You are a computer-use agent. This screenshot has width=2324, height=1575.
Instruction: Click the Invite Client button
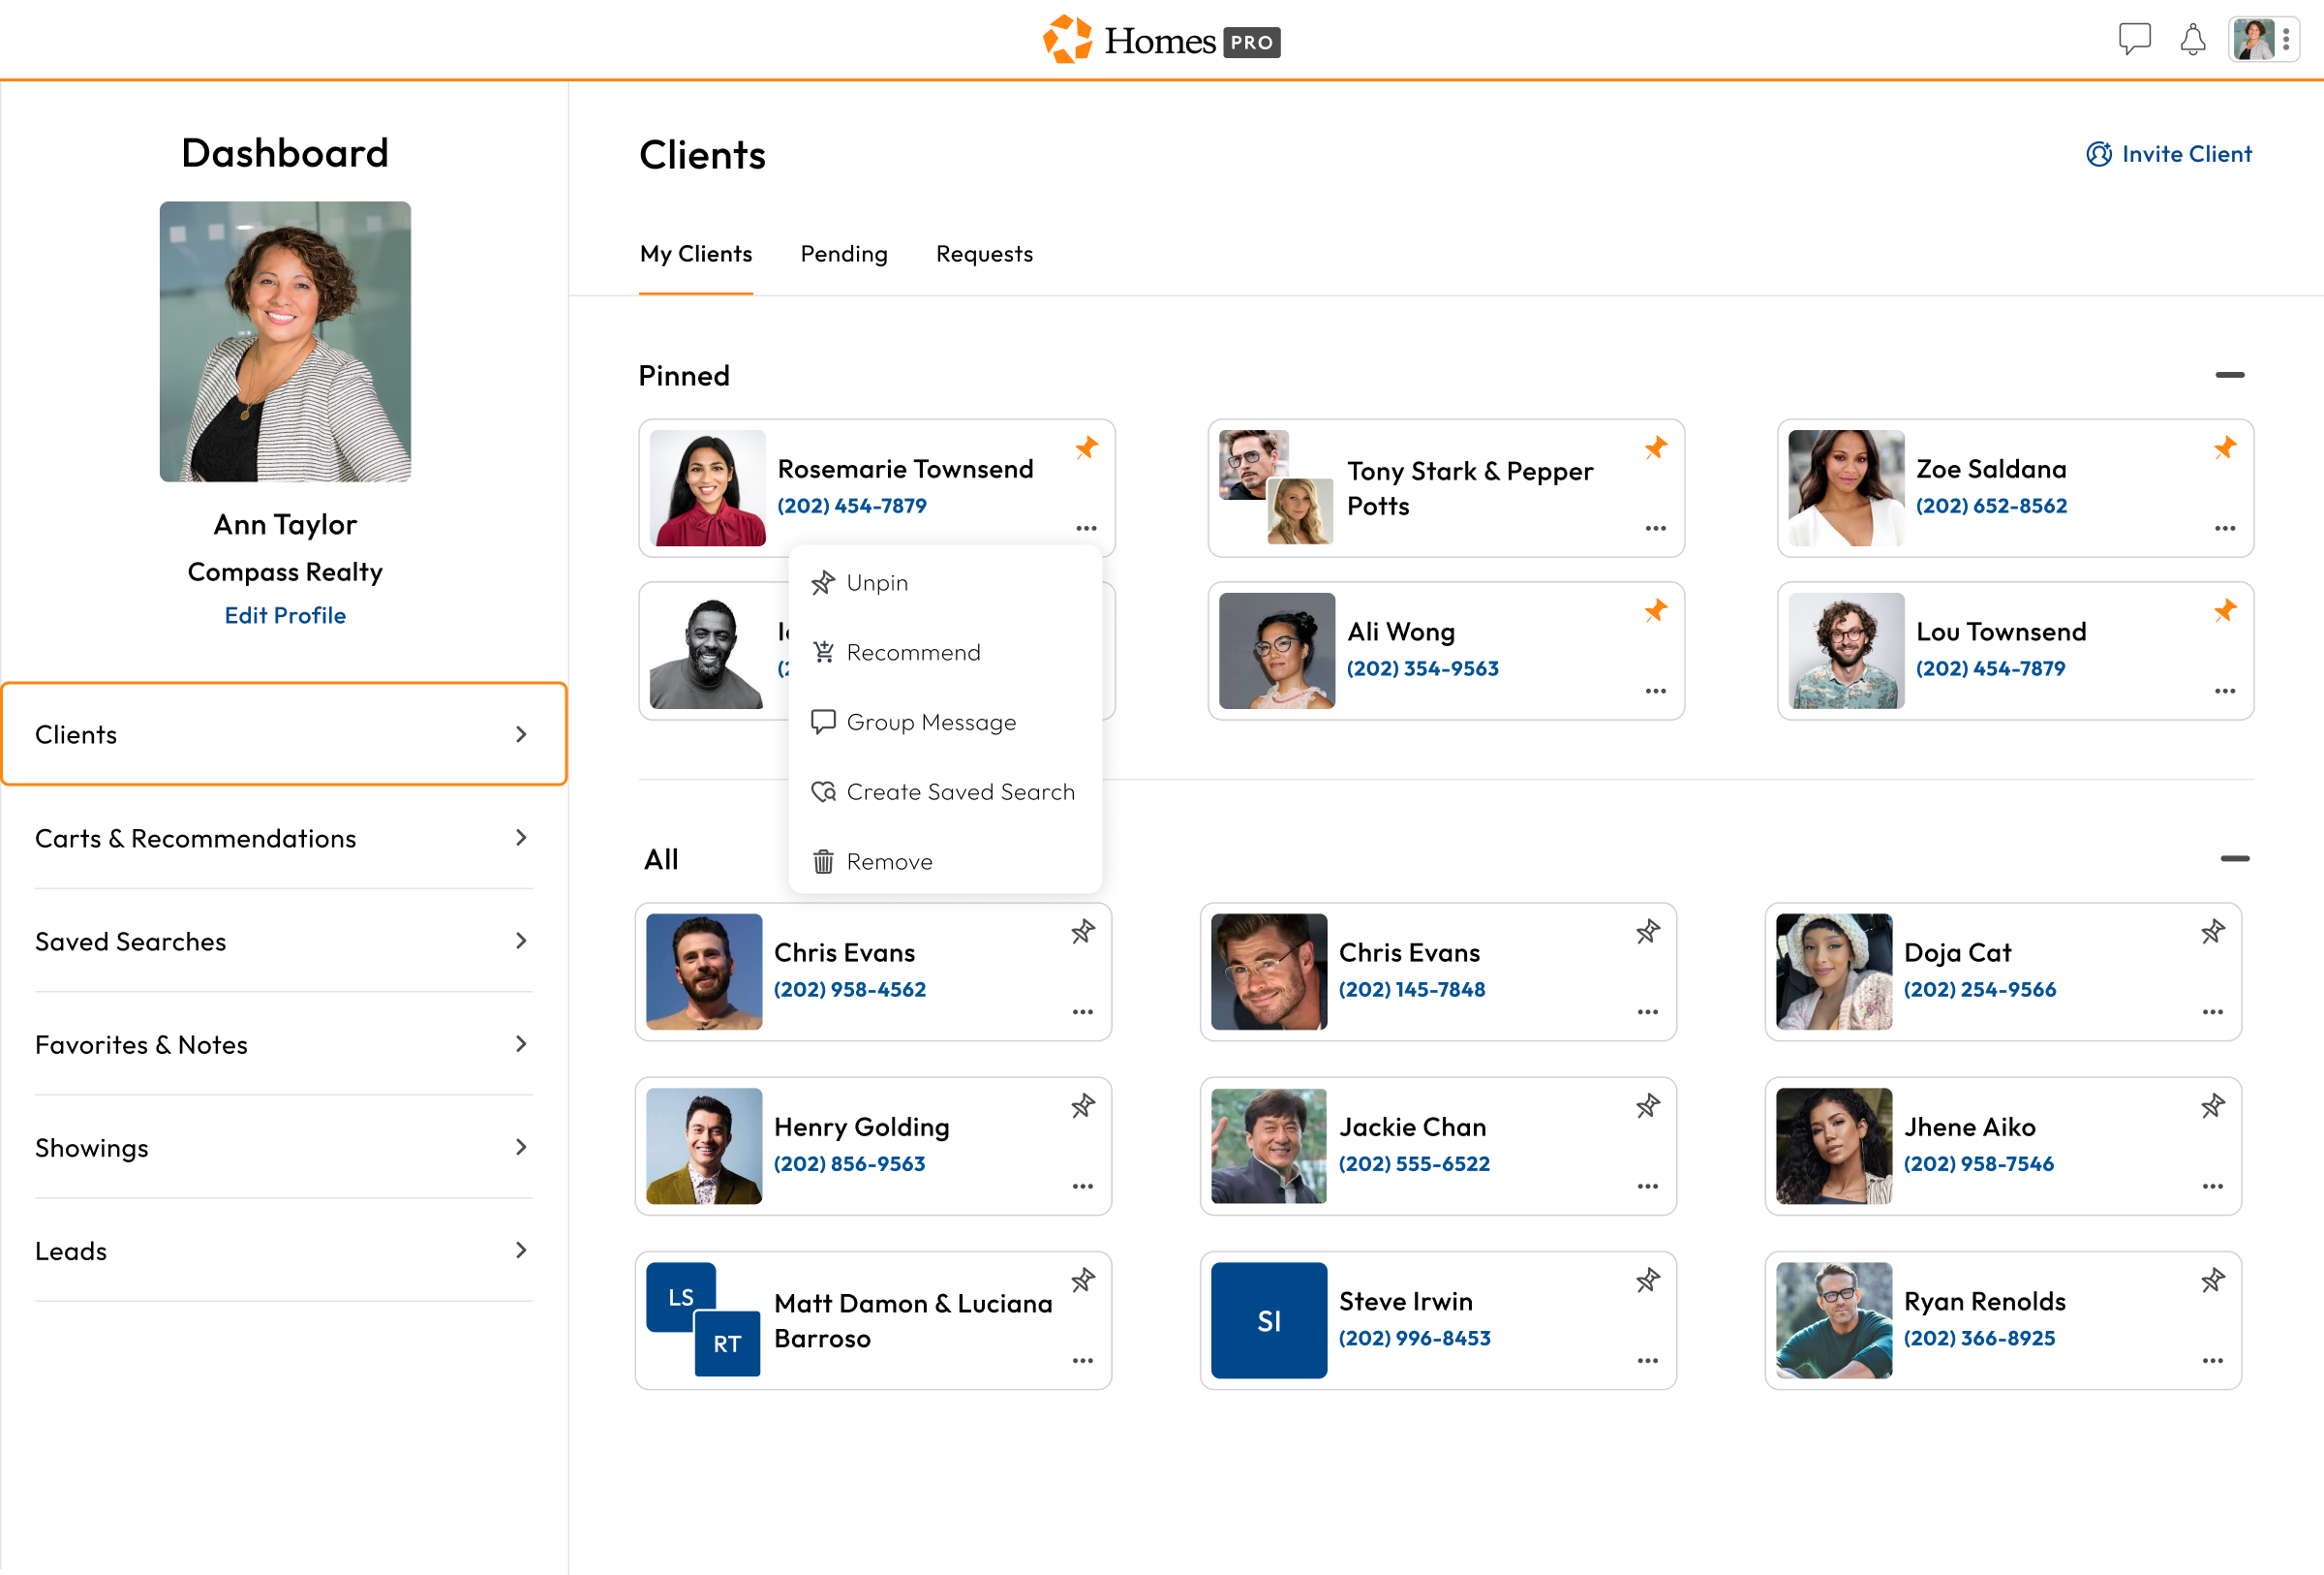pyautogui.click(x=2168, y=153)
